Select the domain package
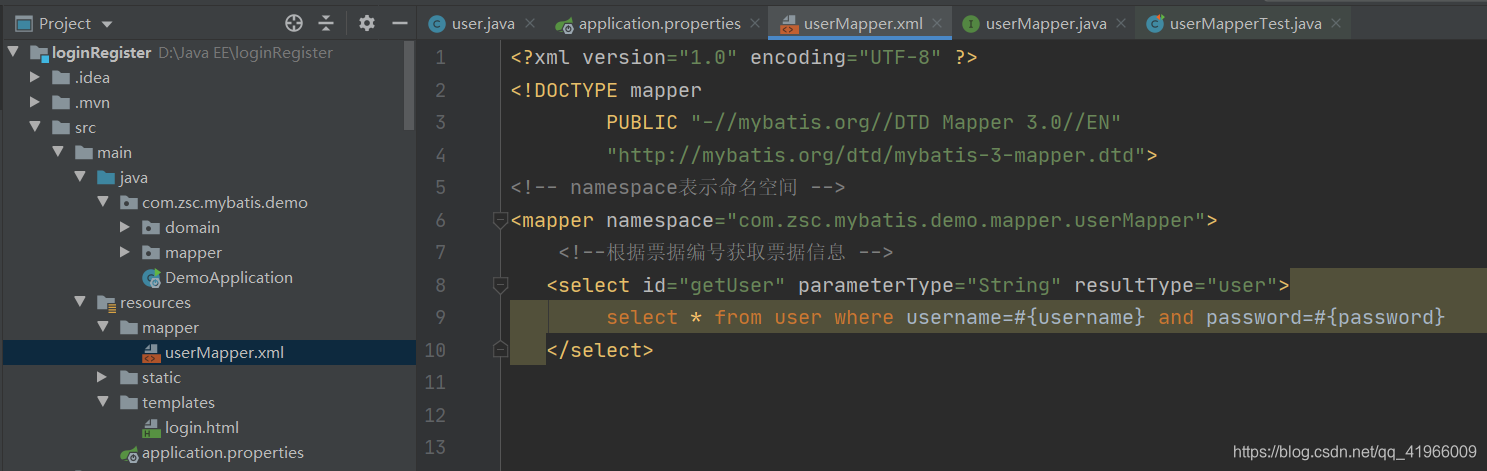Viewport: 1487px width, 471px height. (x=193, y=228)
